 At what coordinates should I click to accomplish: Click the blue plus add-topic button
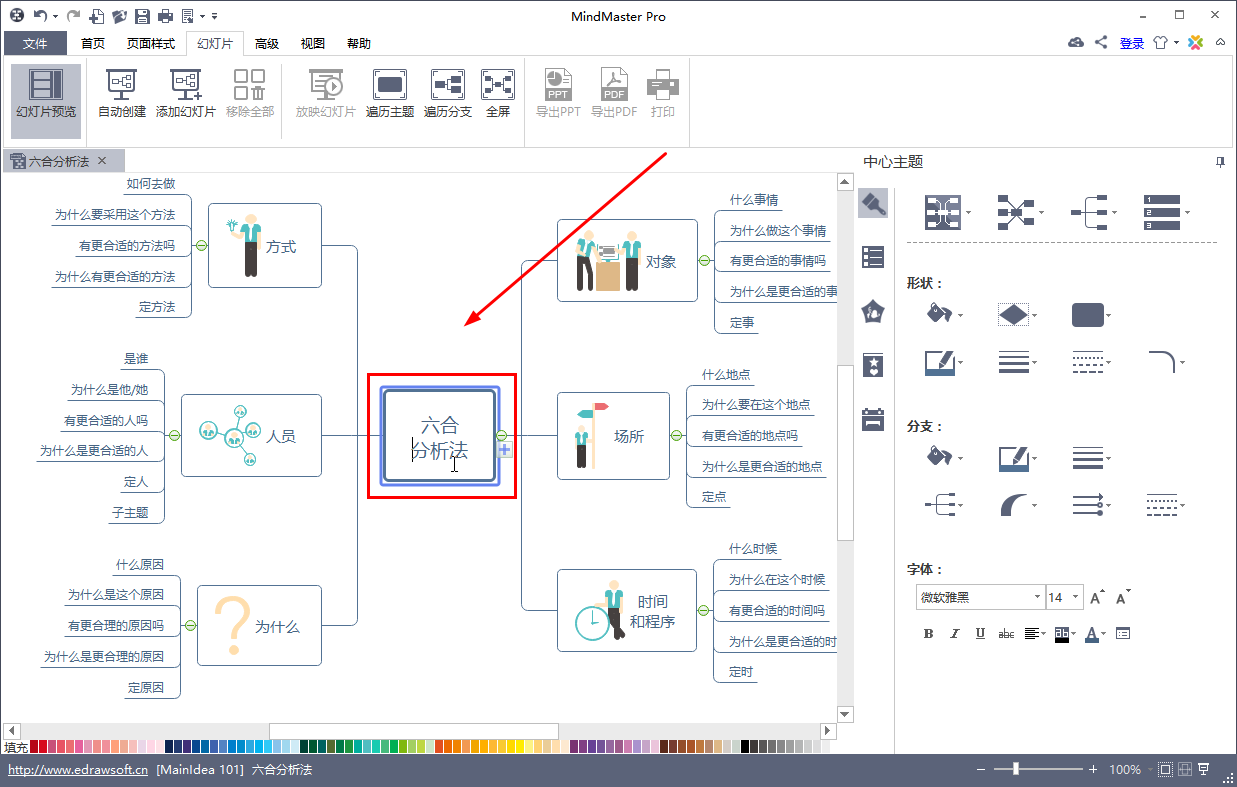504,451
